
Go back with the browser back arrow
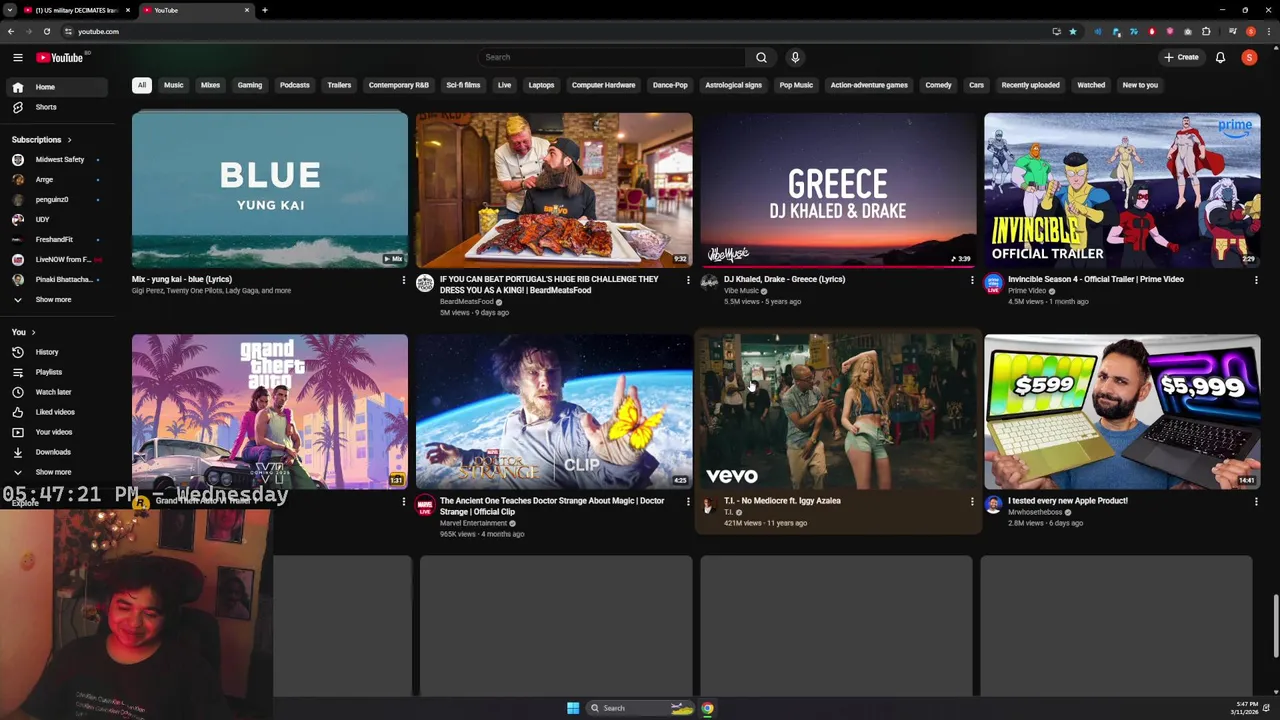tap(11, 31)
